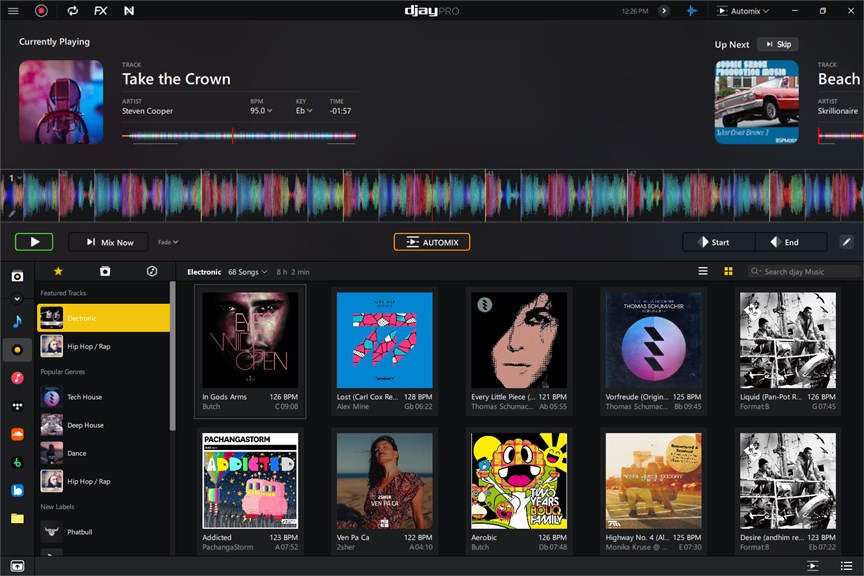864x576 pixels.
Task: Open the Key Eb dropdown
Action: [304, 111]
